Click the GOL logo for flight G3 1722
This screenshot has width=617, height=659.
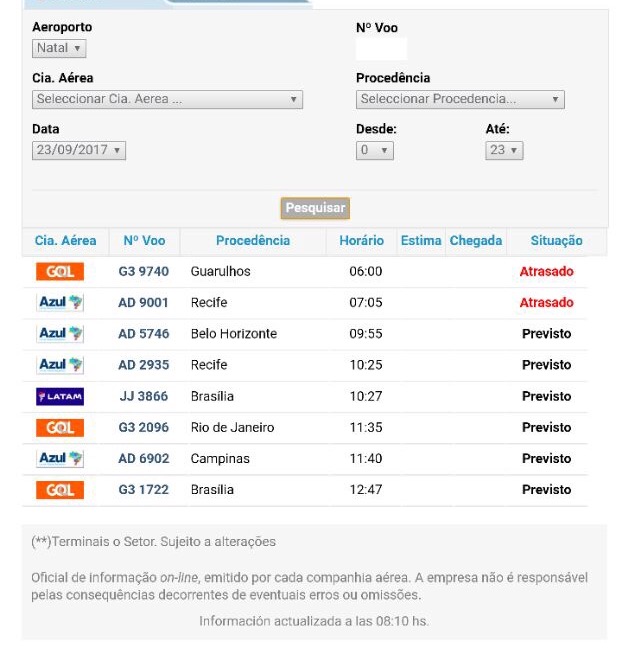pos(60,490)
